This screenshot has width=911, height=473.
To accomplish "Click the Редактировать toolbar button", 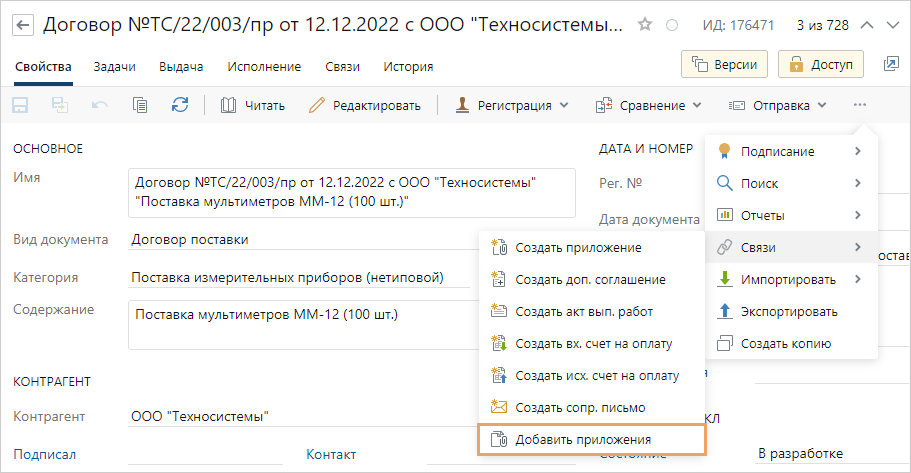I will [365, 105].
